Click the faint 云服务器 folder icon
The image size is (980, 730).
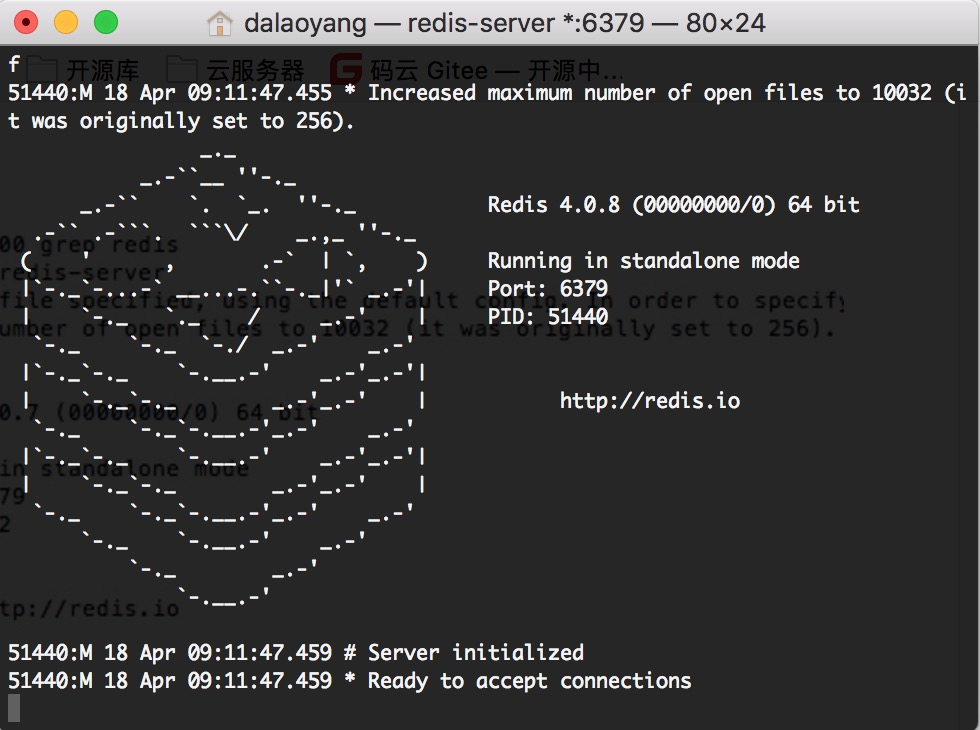(181, 69)
